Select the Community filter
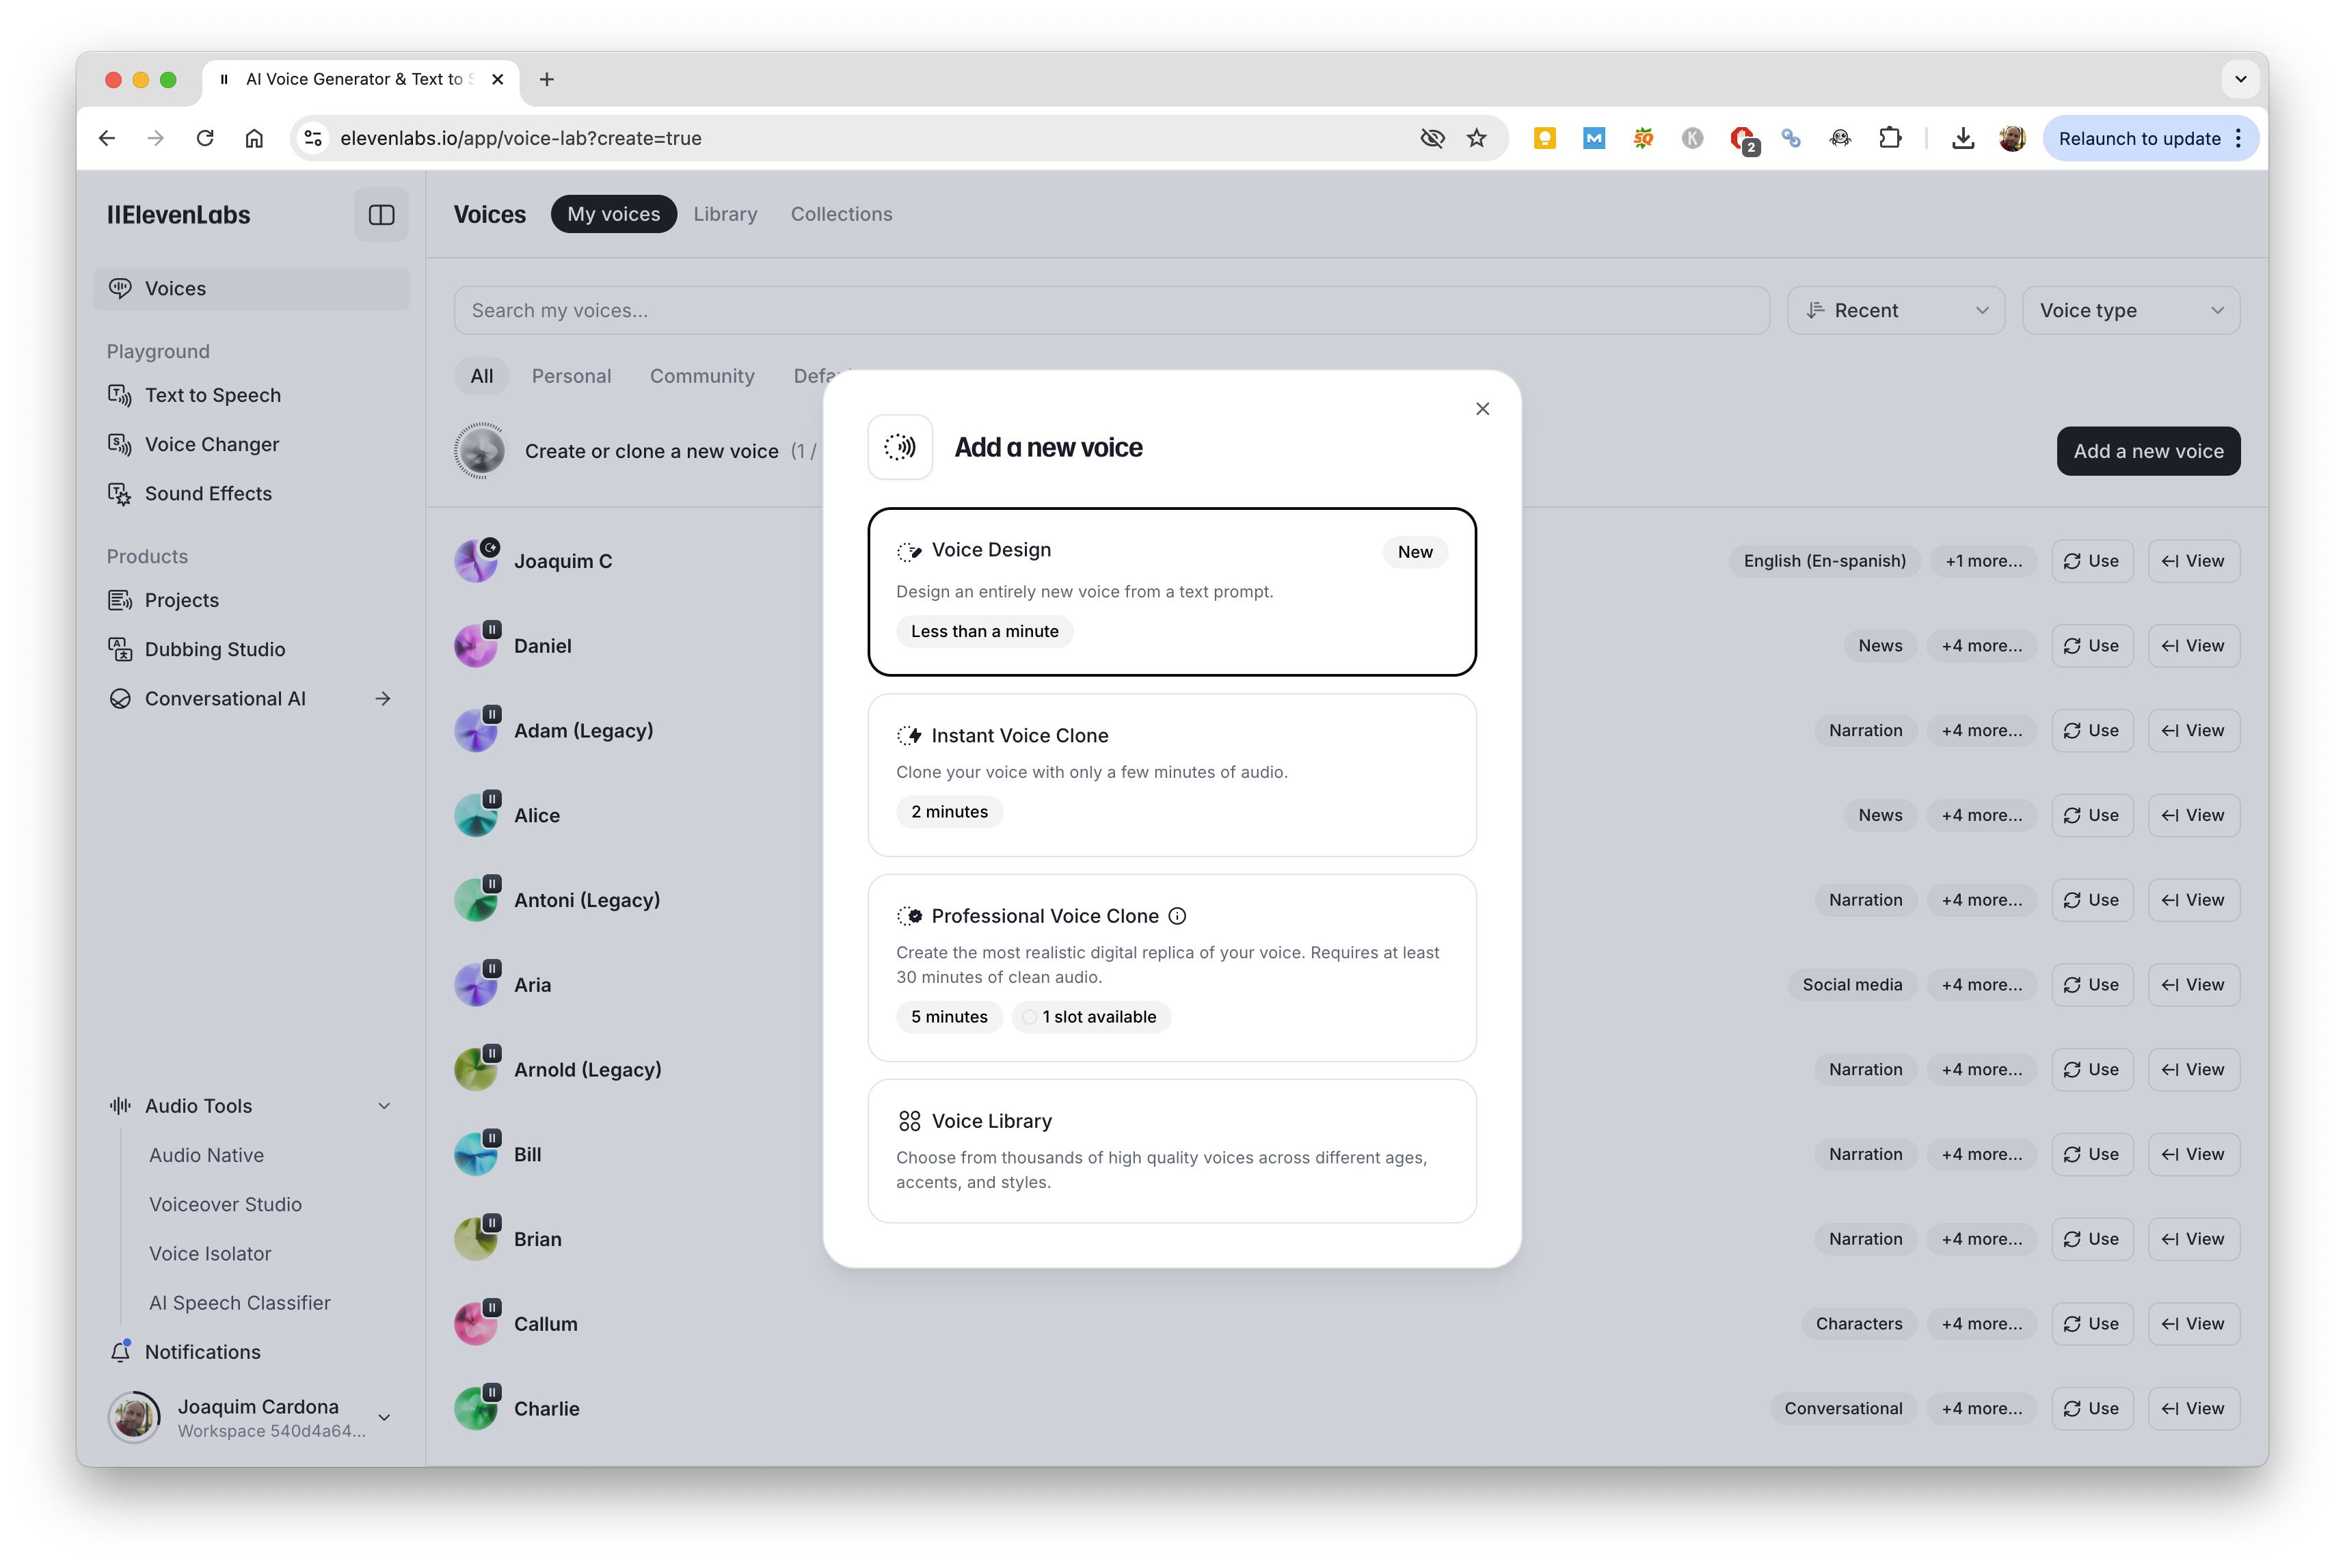Image resolution: width=2345 pixels, height=1568 pixels. tap(702, 376)
